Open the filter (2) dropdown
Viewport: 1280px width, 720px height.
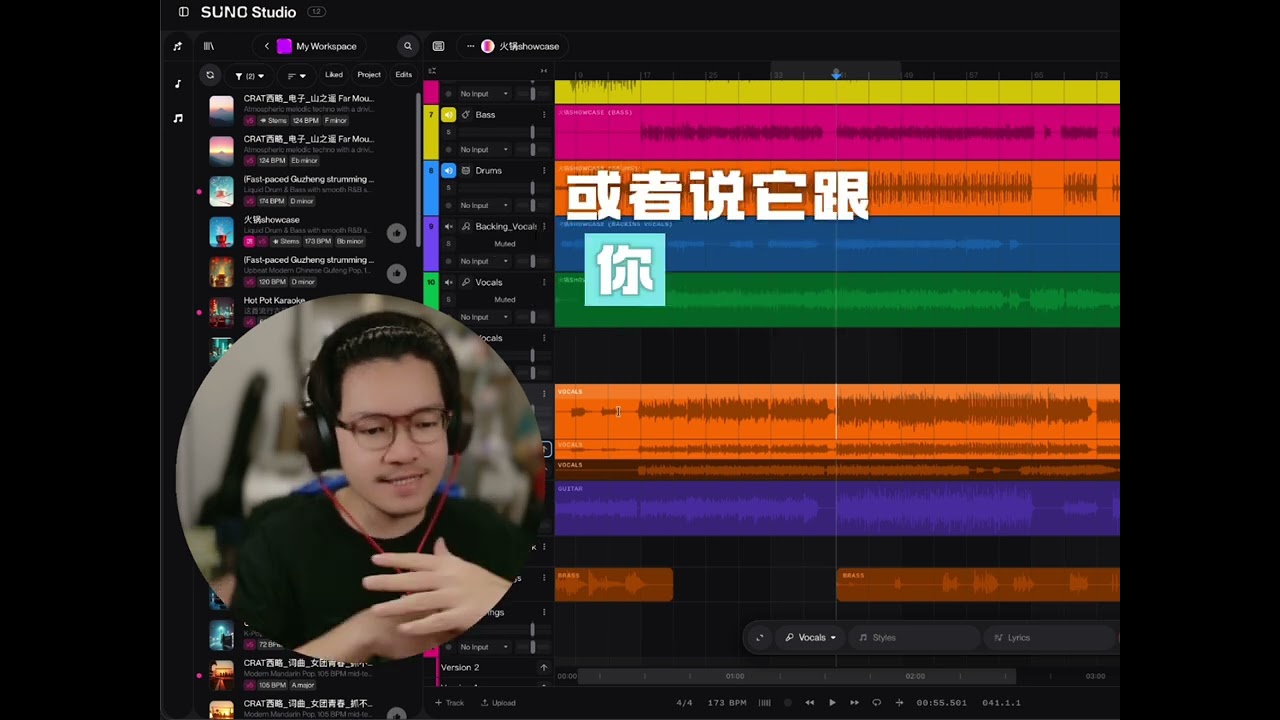pyautogui.click(x=250, y=76)
